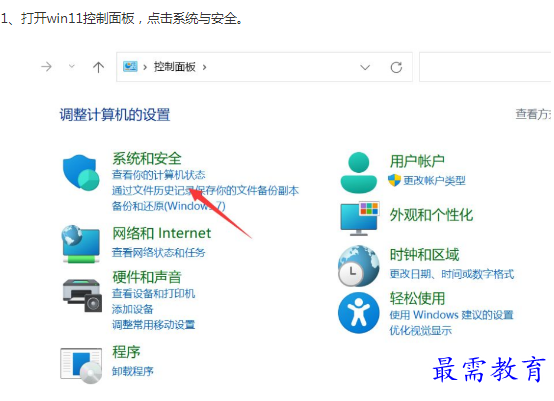The width and height of the screenshot is (554, 401).
Task: Open 备份和还原(Windows 7) link
Action: point(169,206)
